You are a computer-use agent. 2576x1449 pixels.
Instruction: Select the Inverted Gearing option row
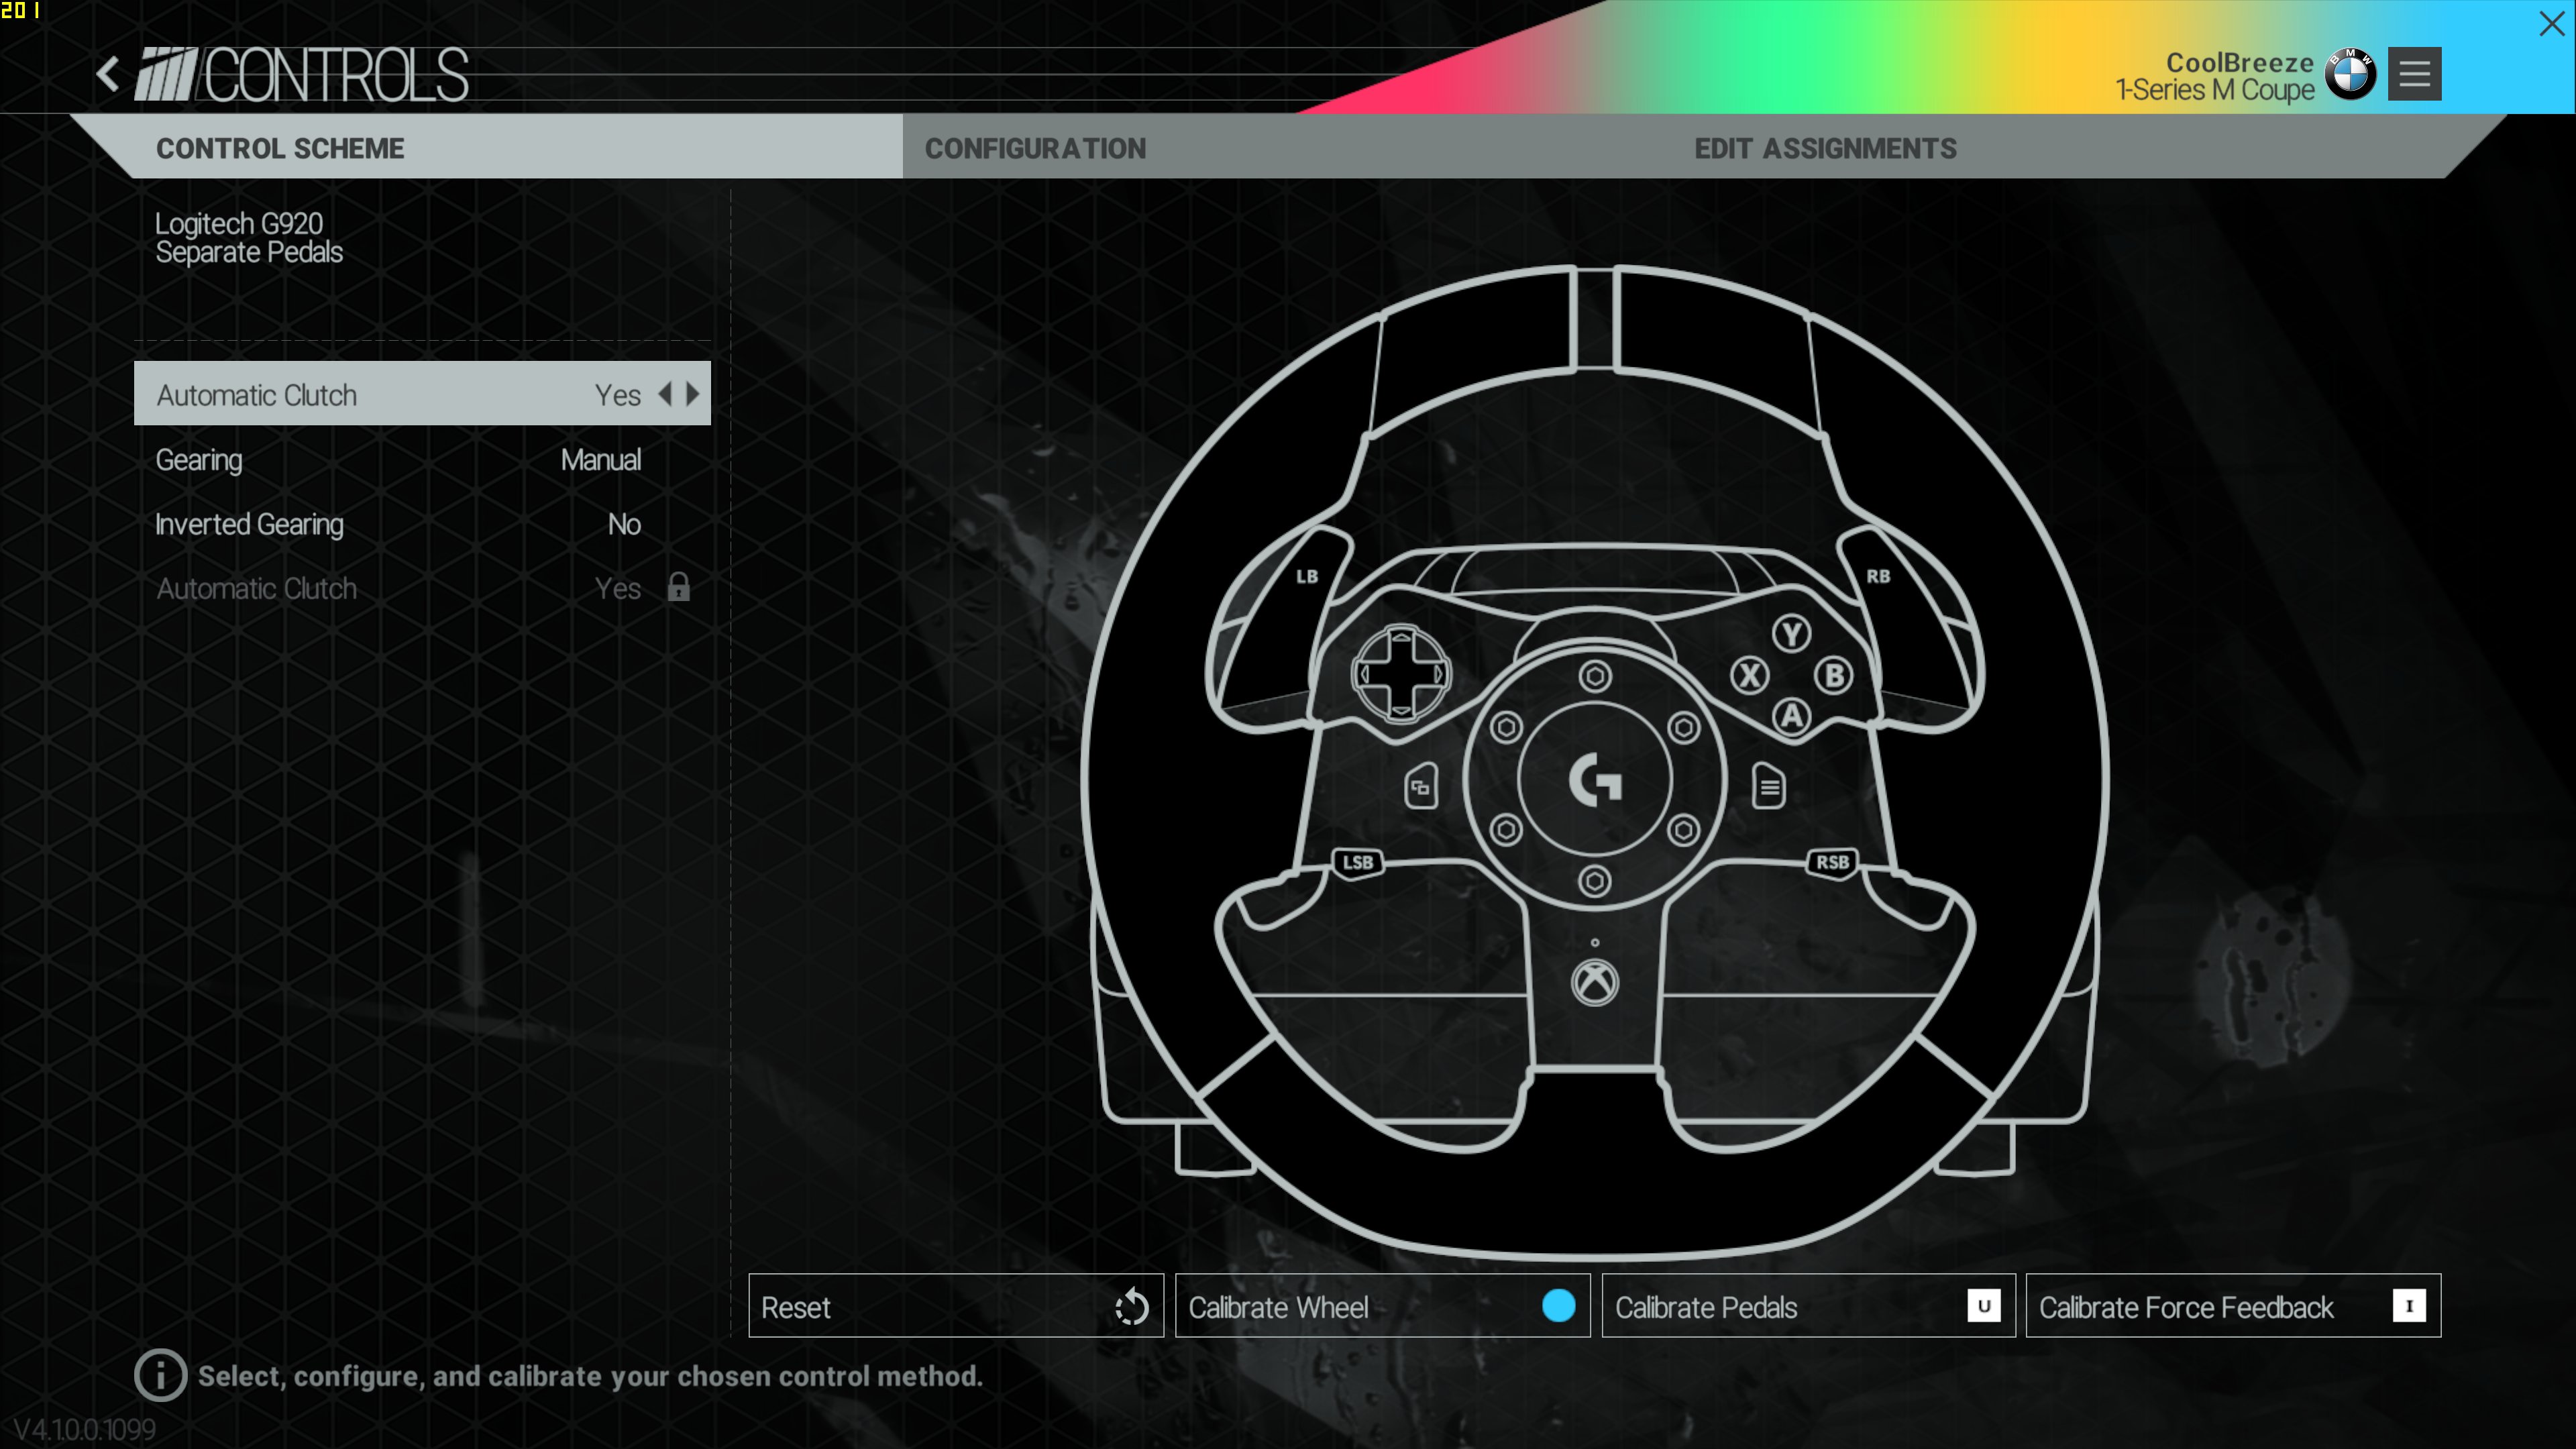click(422, 524)
